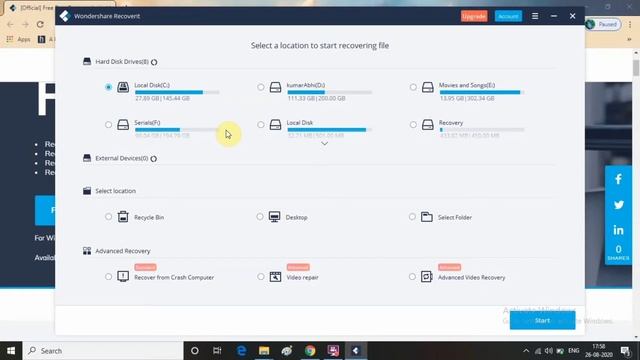Refresh the Hard Disk Drives list

coord(154,62)
